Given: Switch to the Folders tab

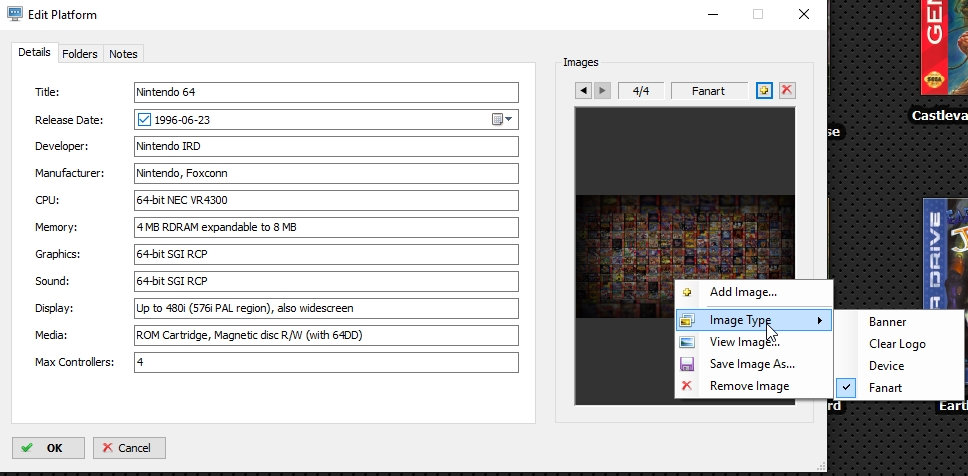Looking at the screenshot, I should point(80,54).
